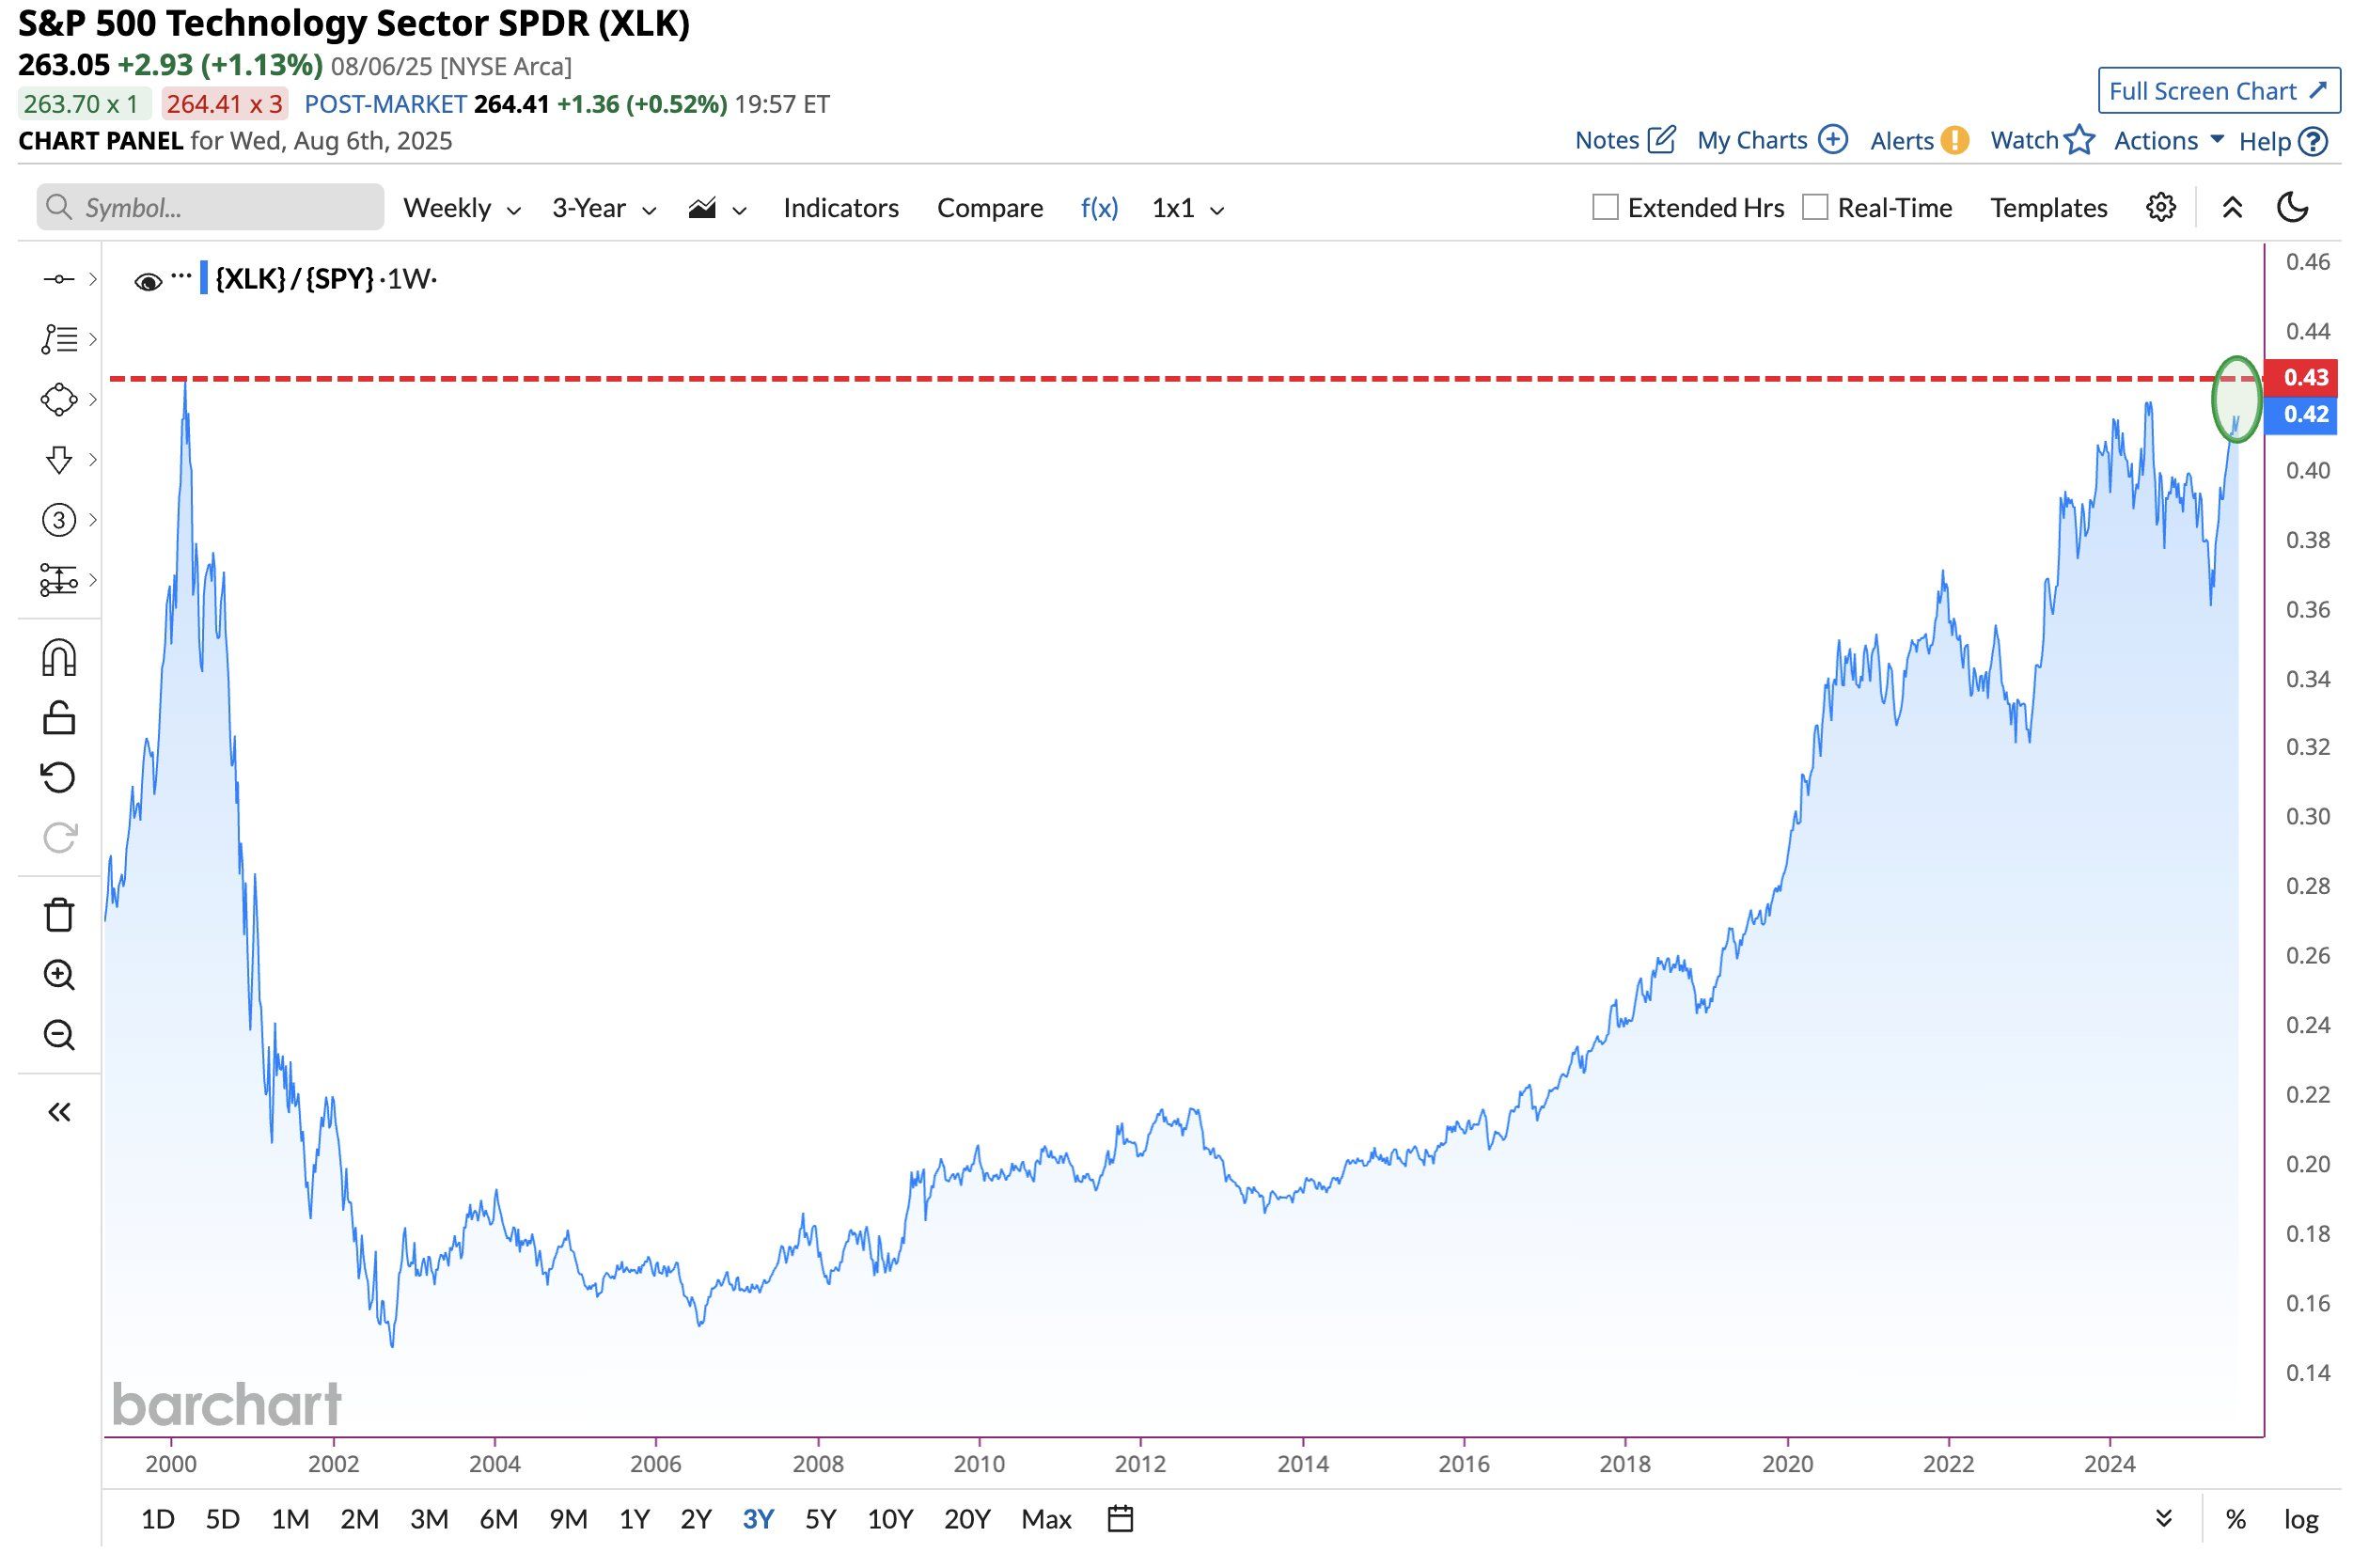Select the magnet snap tool
The height and width of the screenshot is (1568, 2369).
pyautogui.click(x=58, y=659)
